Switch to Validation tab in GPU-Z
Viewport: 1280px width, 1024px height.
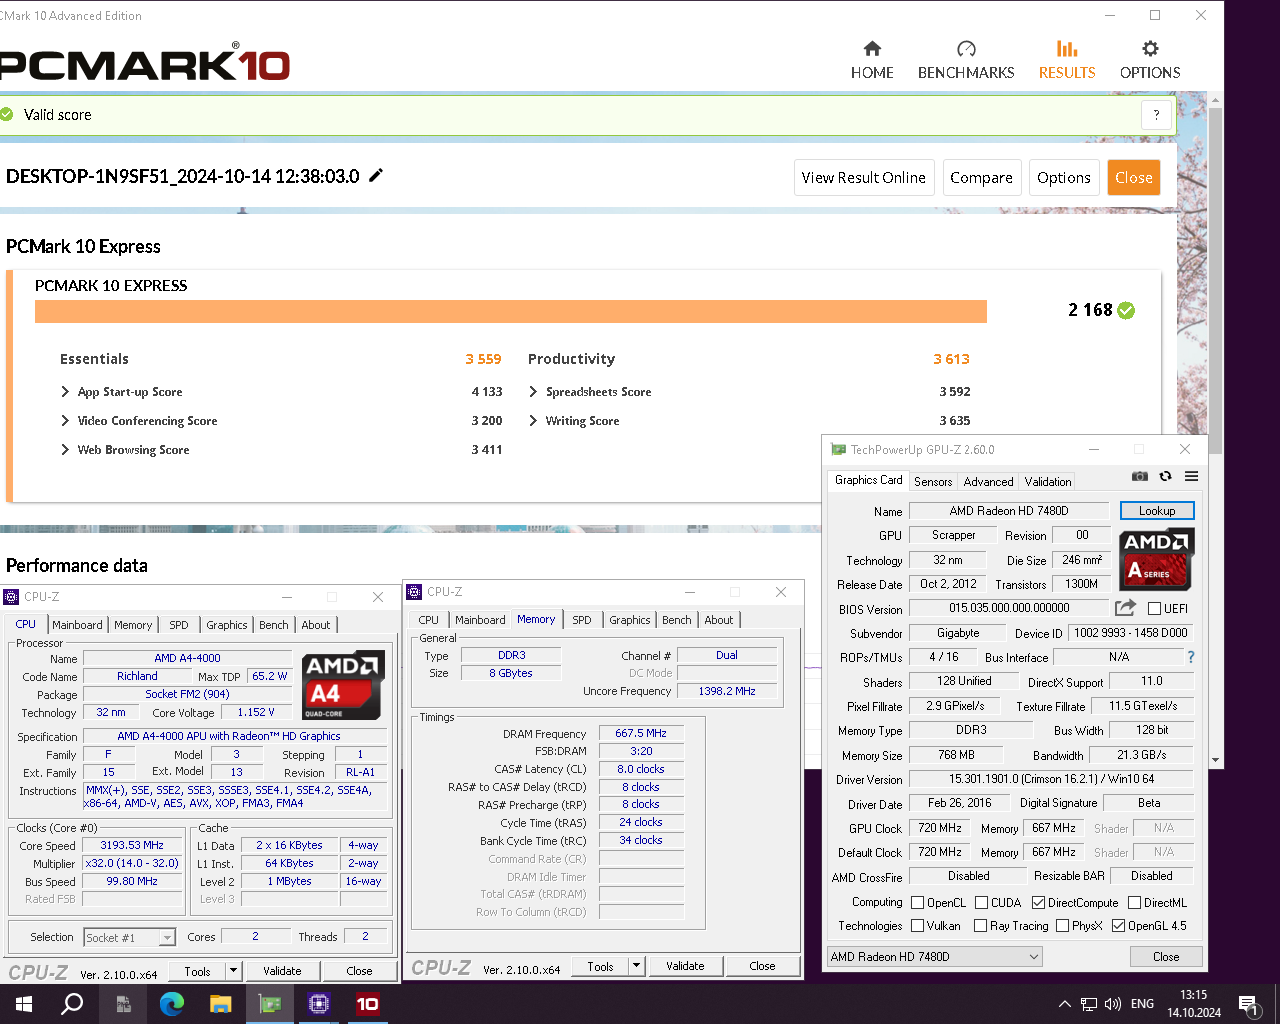tap(1047, 481)
